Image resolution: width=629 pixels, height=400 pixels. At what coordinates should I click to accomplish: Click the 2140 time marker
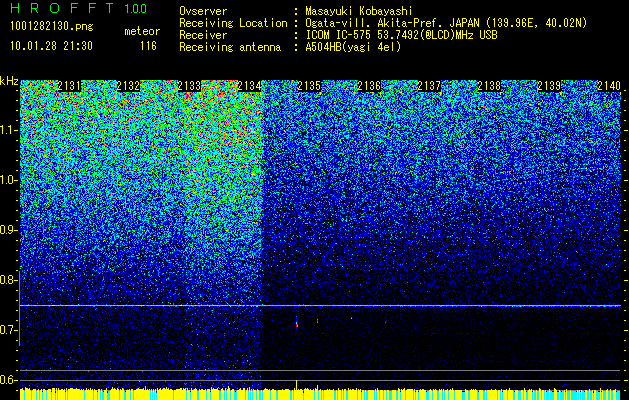pos(609,86)
